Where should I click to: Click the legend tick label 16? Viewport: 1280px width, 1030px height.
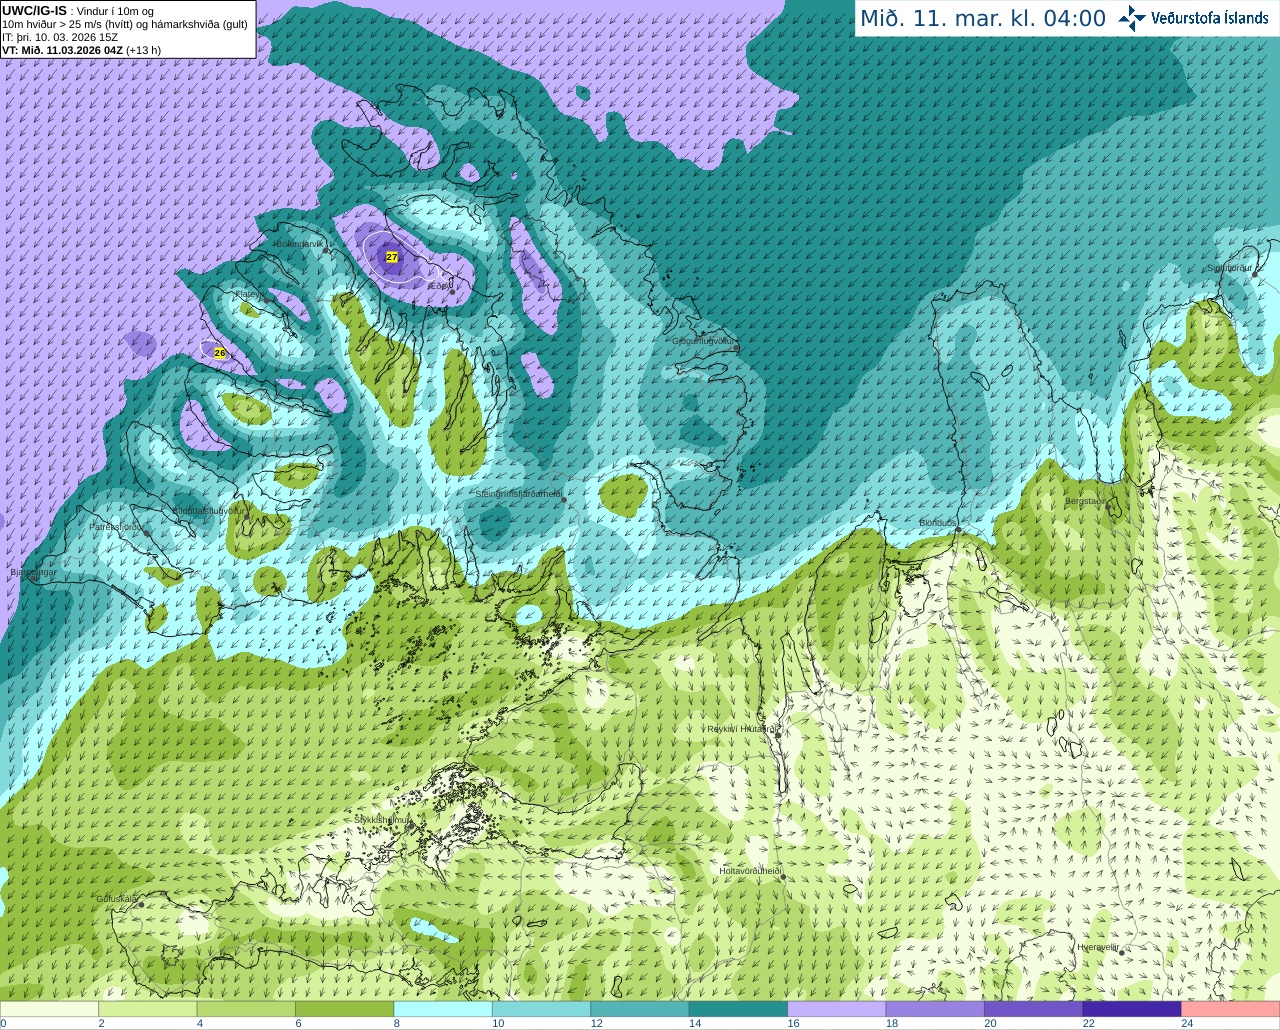click(x=793, y=1023)
